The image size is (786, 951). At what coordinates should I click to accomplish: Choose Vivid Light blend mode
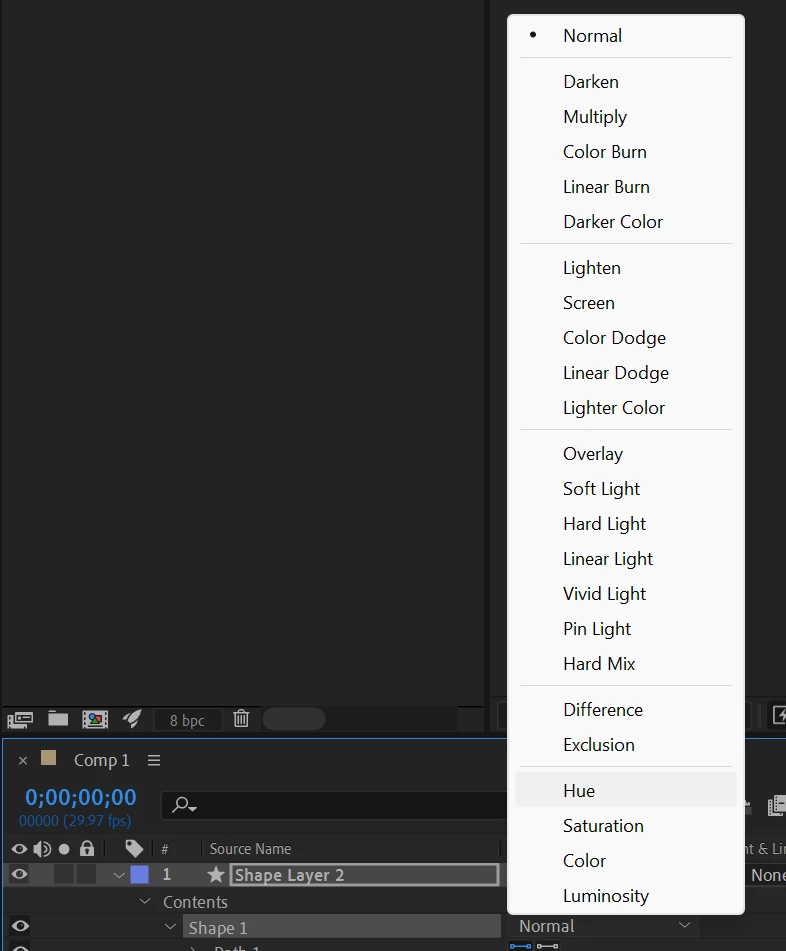(625, 594)
